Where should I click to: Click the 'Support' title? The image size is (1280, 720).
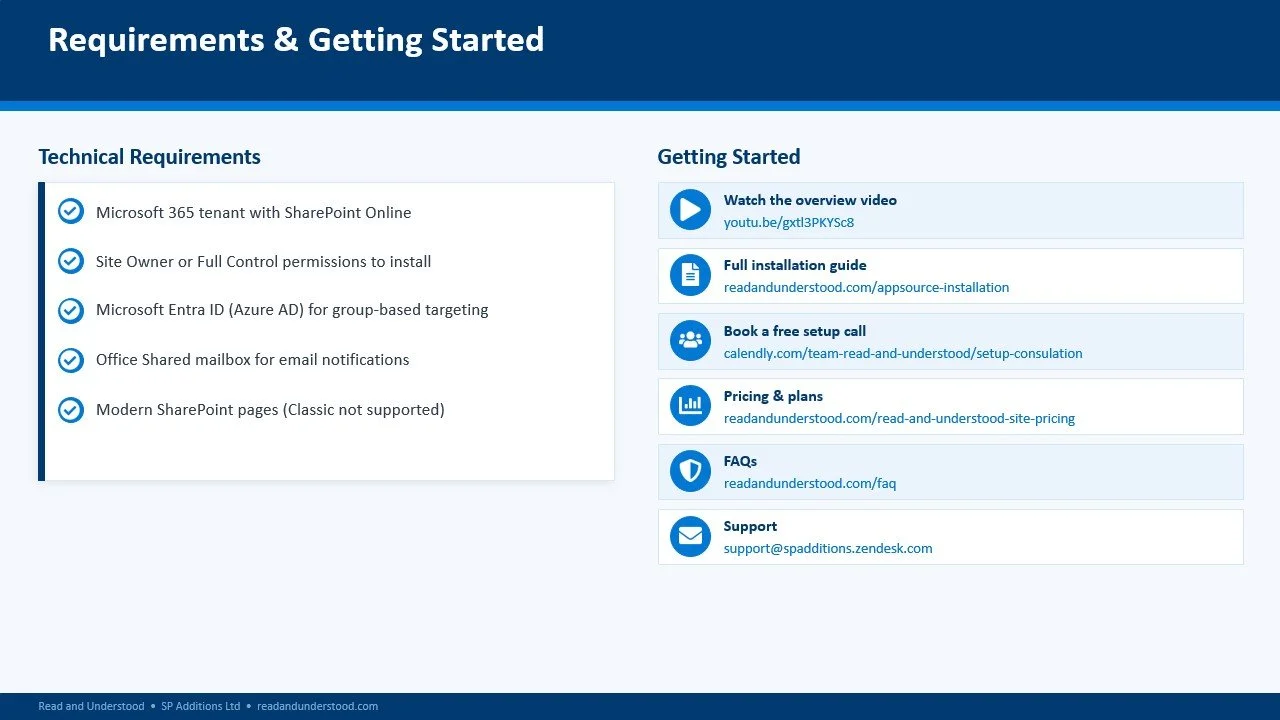coord(750,526)
